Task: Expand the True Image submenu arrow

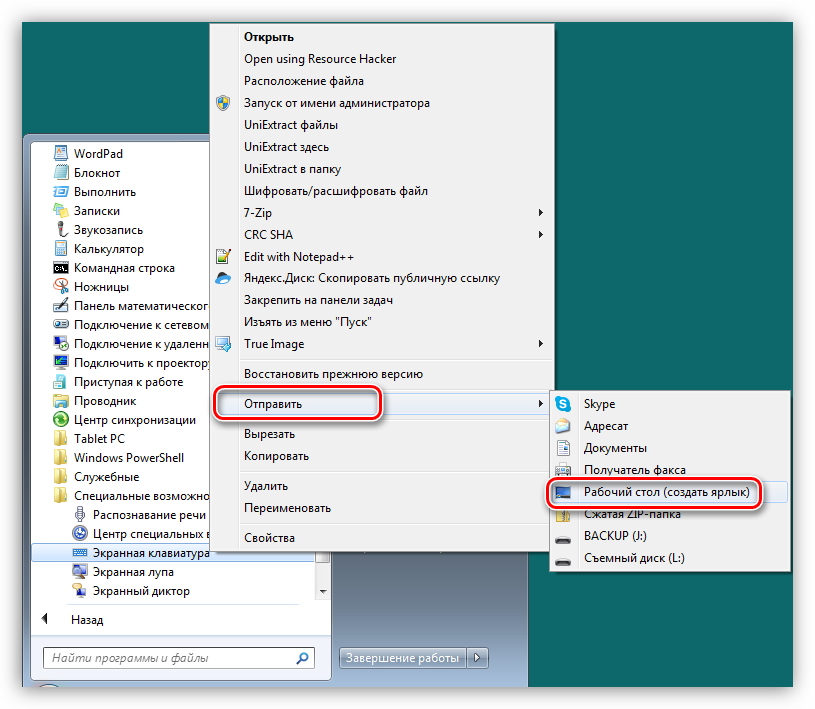Action: pyautogui.click(x=541, y=344)
